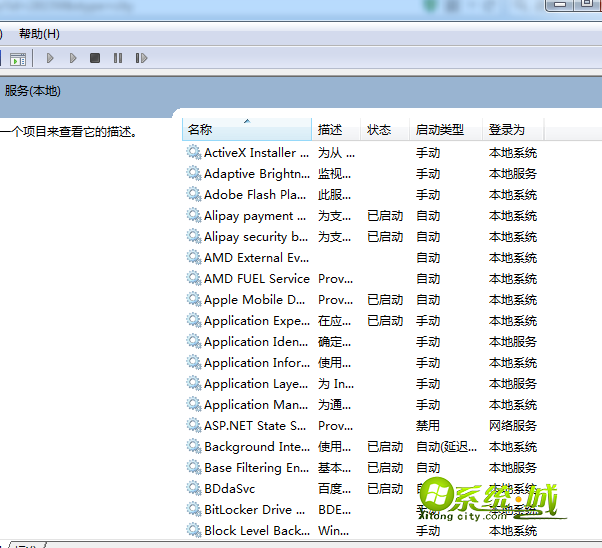Click the Stop Service toolbar button

coord(95,59)
